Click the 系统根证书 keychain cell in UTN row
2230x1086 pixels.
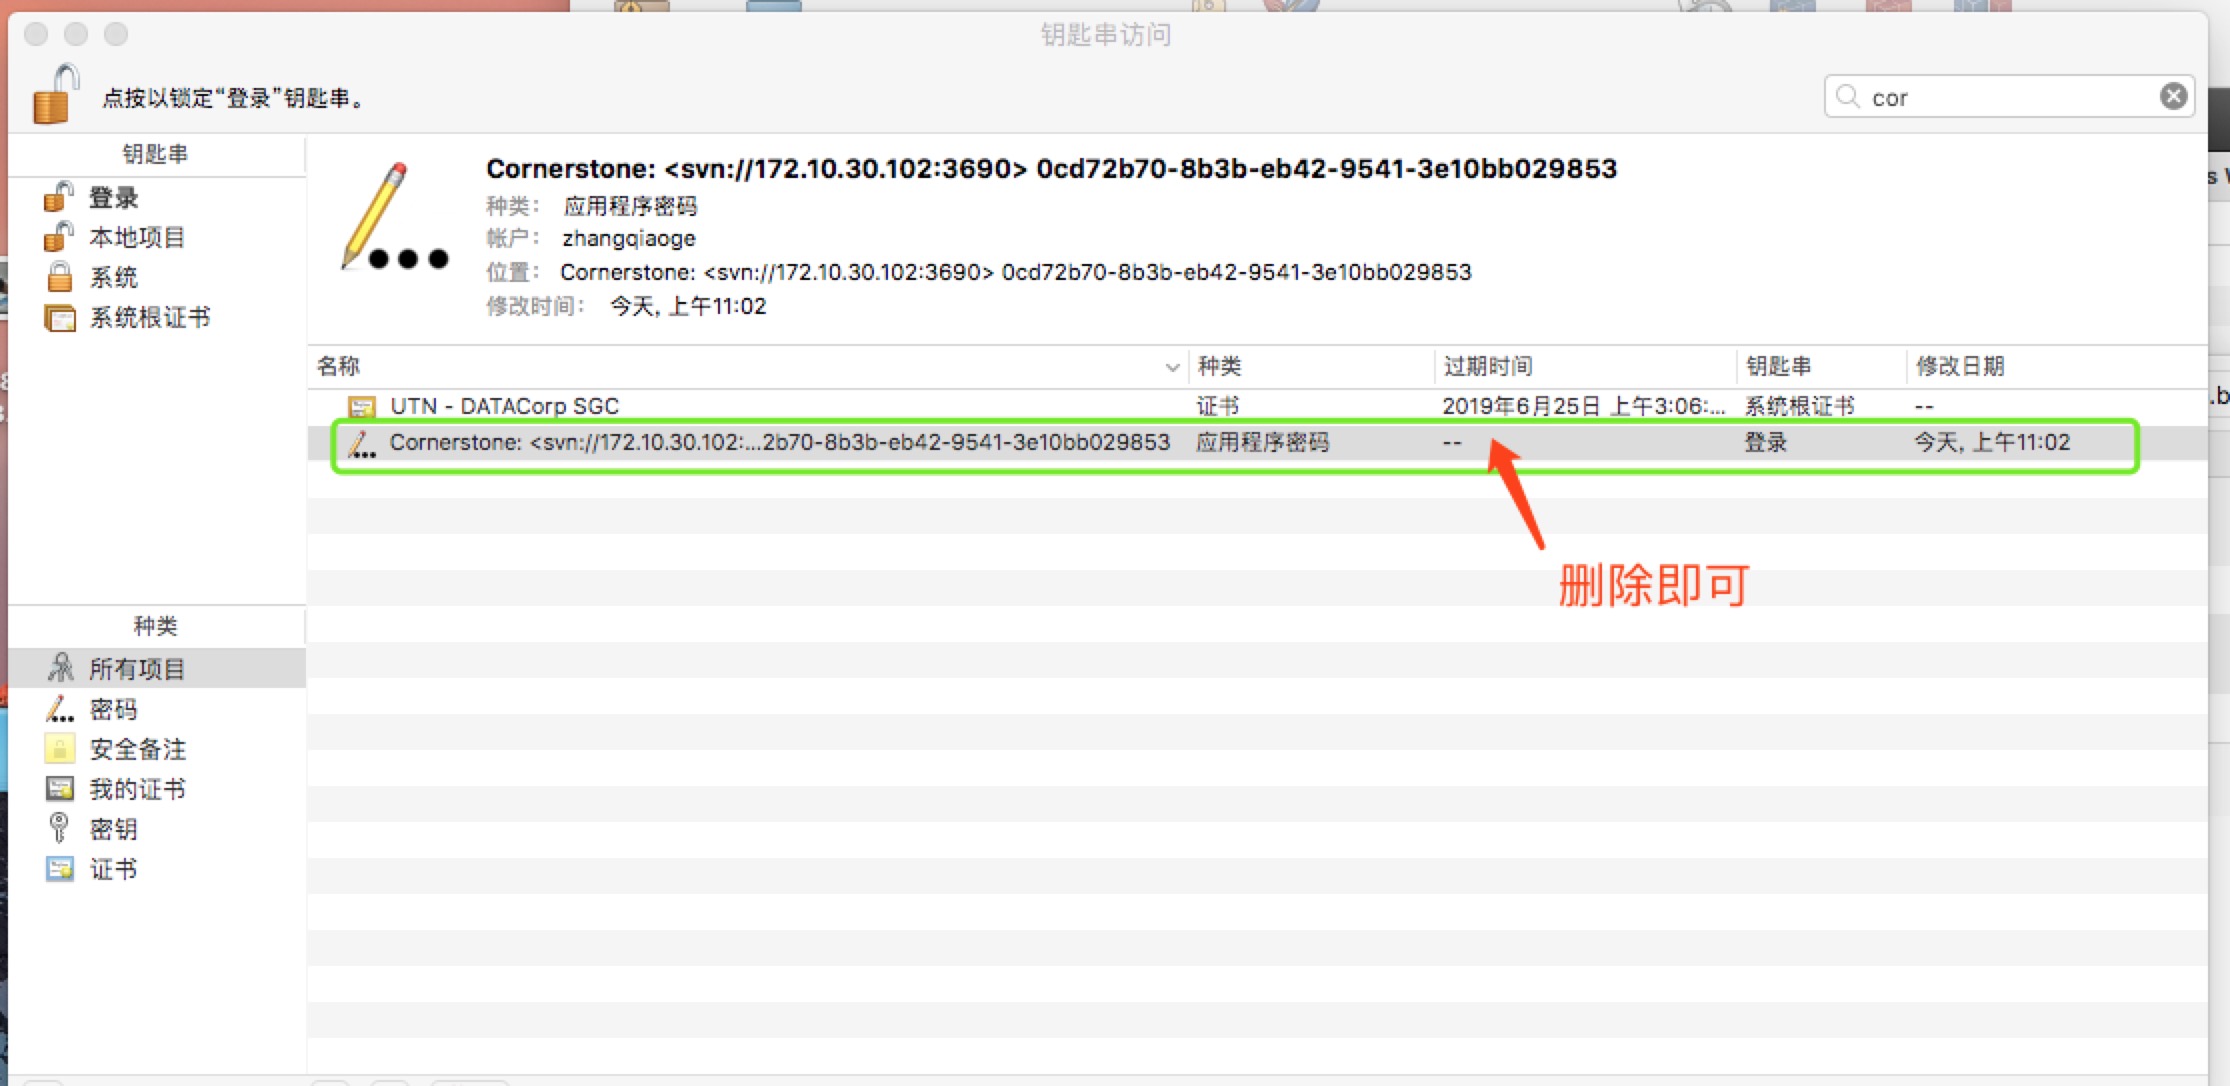pos(1799,406)
